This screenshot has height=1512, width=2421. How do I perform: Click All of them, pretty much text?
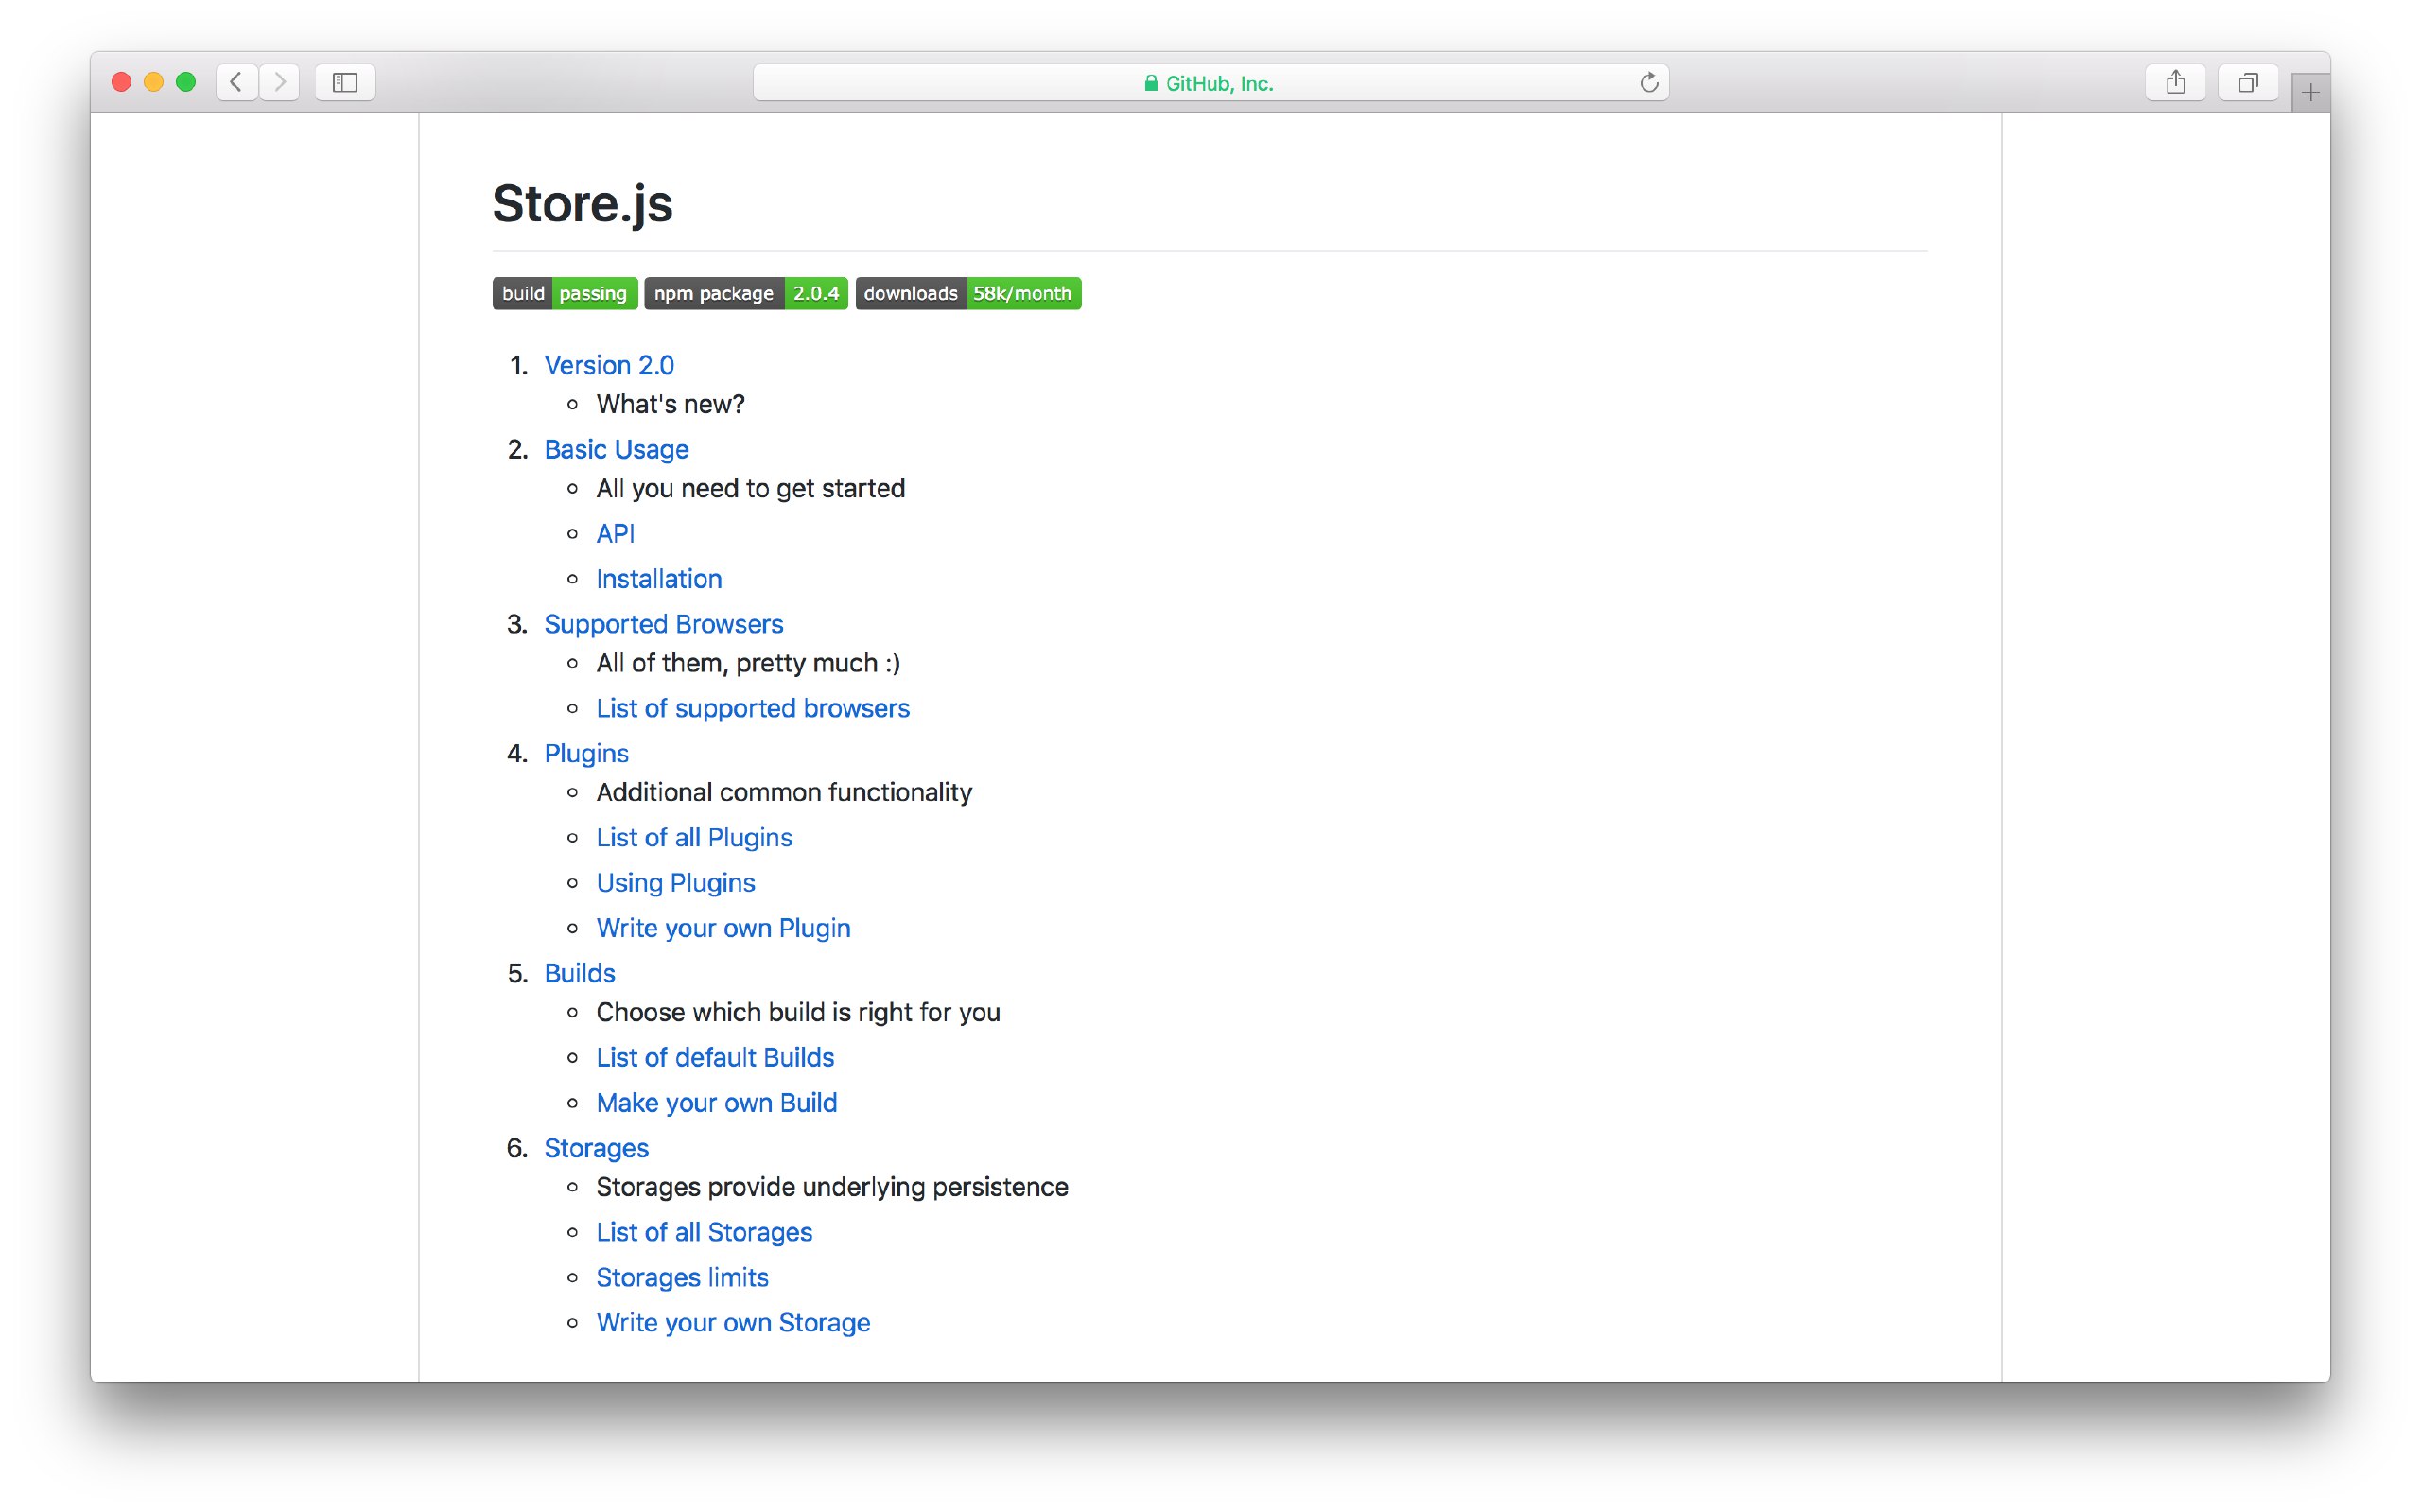[748, 663]
